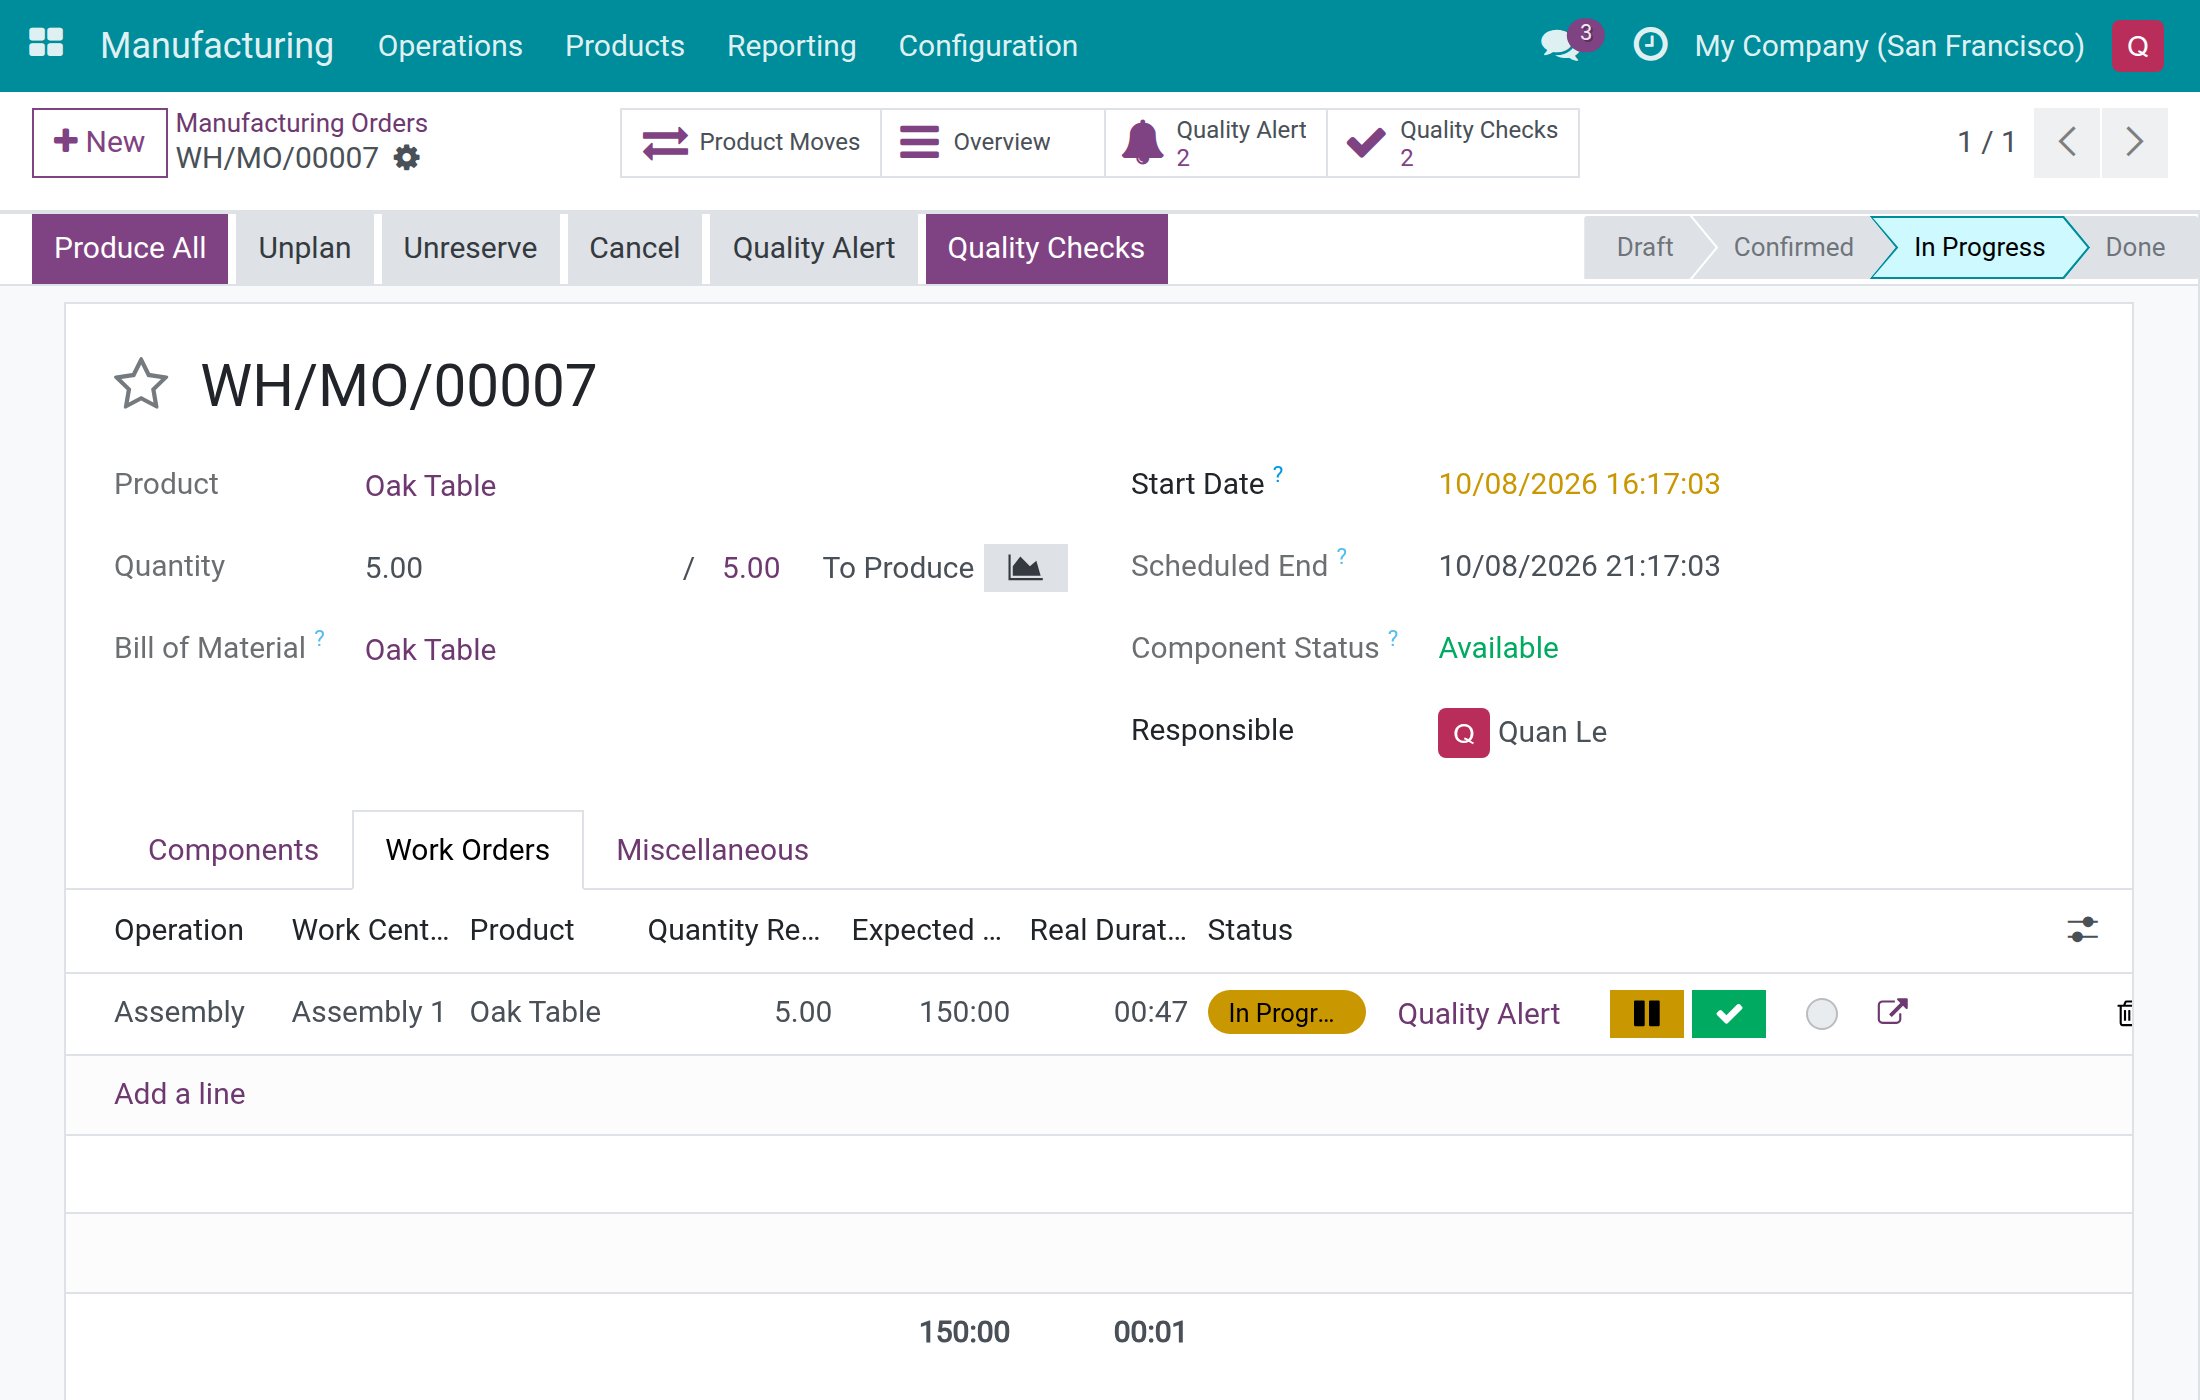
Task: Open Oak Table product link
Action: point(430,486)
